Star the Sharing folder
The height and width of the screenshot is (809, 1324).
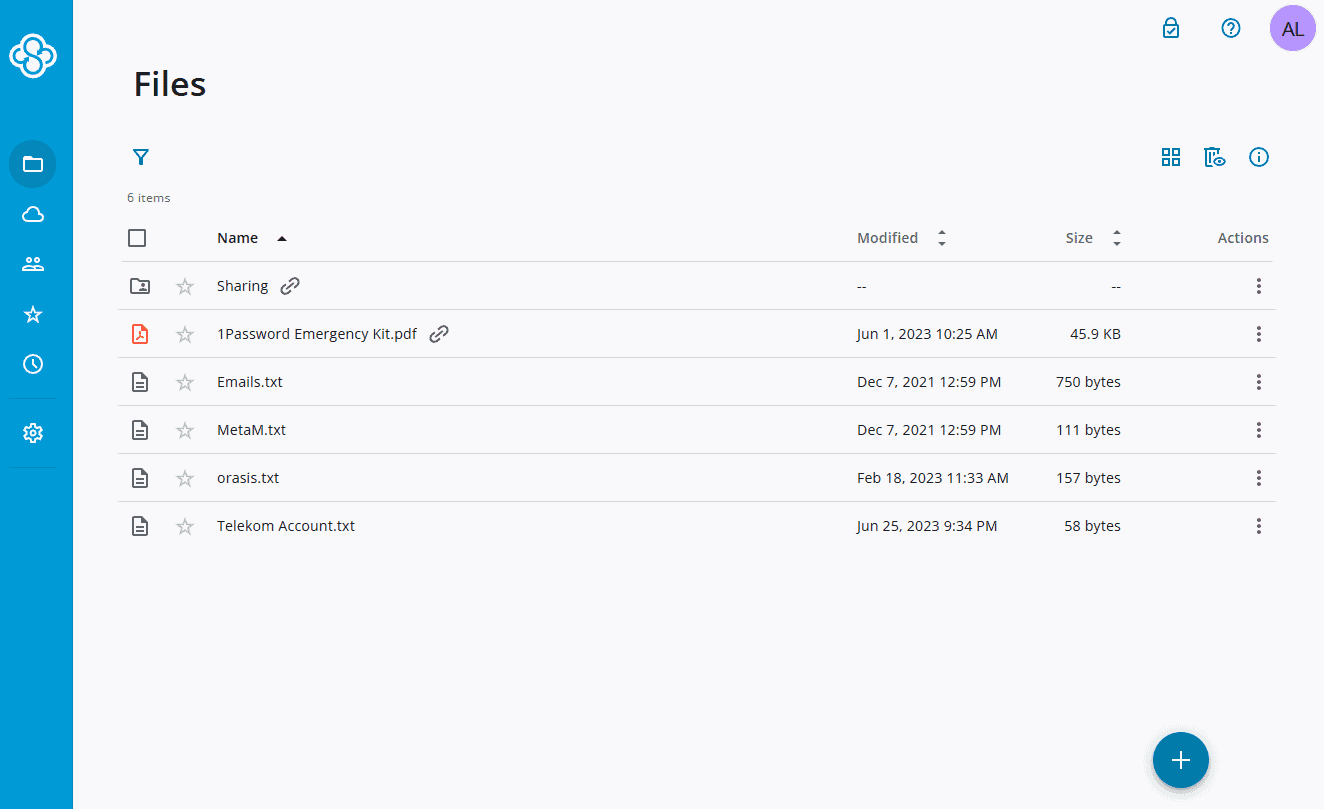(185, 286)
